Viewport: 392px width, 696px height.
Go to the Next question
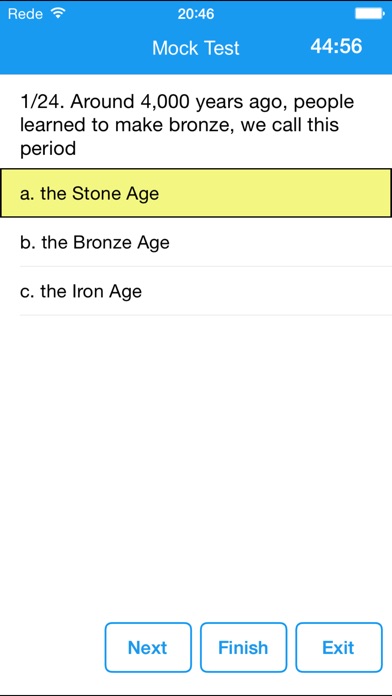click(x=148, y=648)
